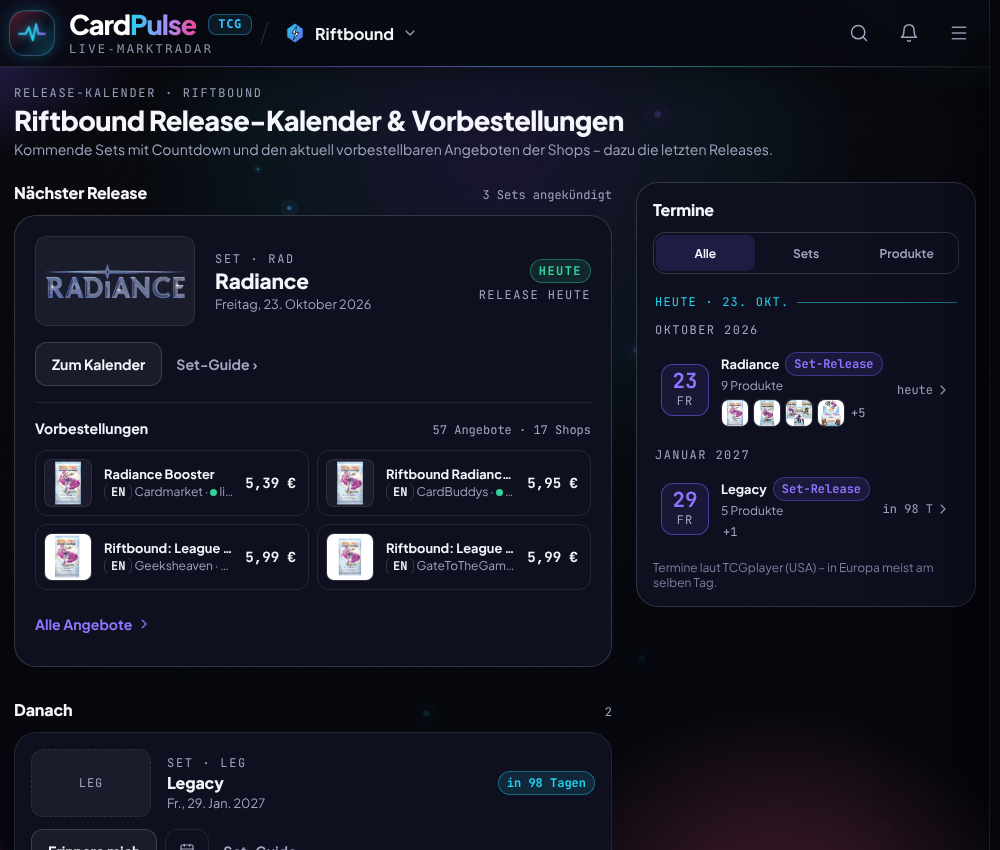Click the in 98 Tagen badge
Screen dimensions: 1000x850
[x=546, y=783]
